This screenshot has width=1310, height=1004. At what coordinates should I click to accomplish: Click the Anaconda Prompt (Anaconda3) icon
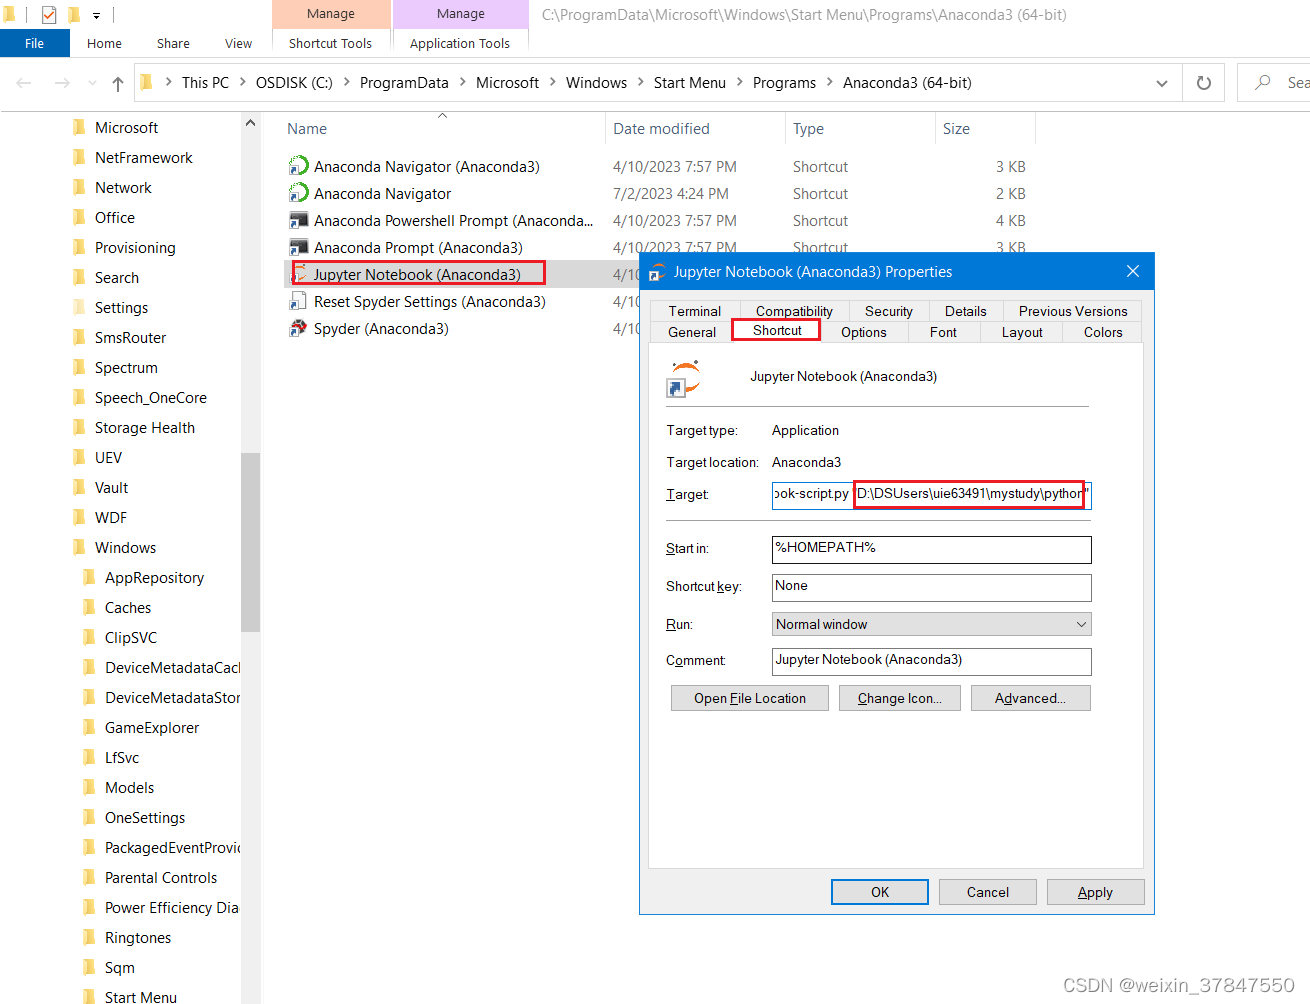[298, 247]
